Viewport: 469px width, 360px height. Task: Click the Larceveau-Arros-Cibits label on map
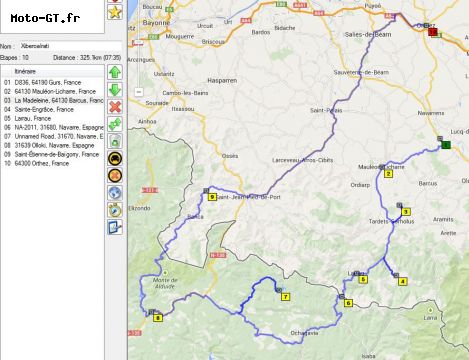coord(302,160)
